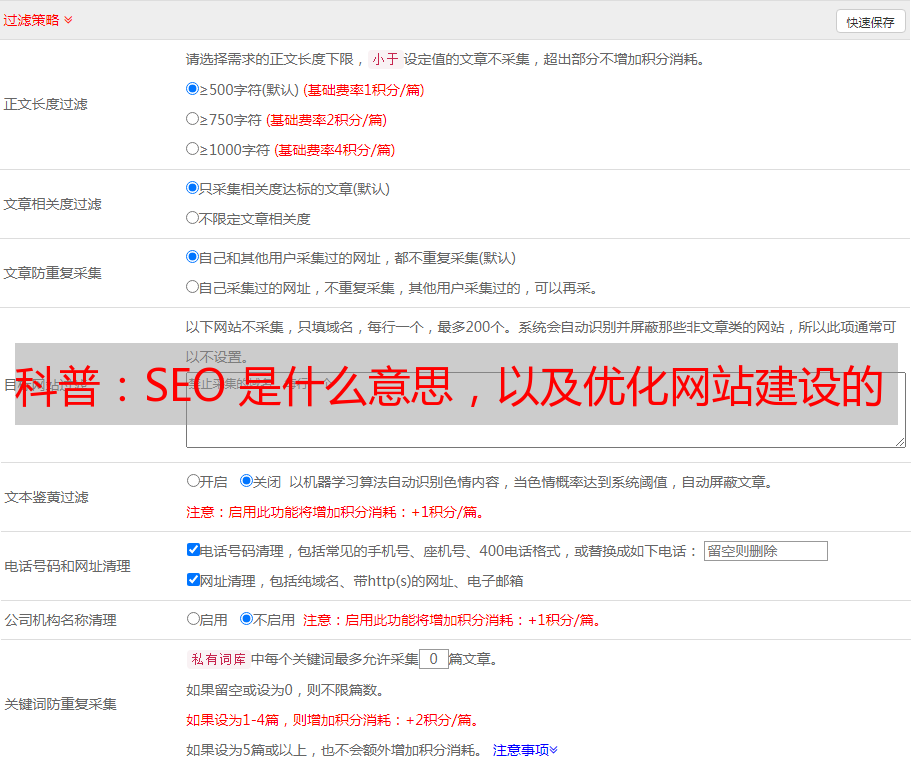Click the 快速保存 button

pos(870,22)
